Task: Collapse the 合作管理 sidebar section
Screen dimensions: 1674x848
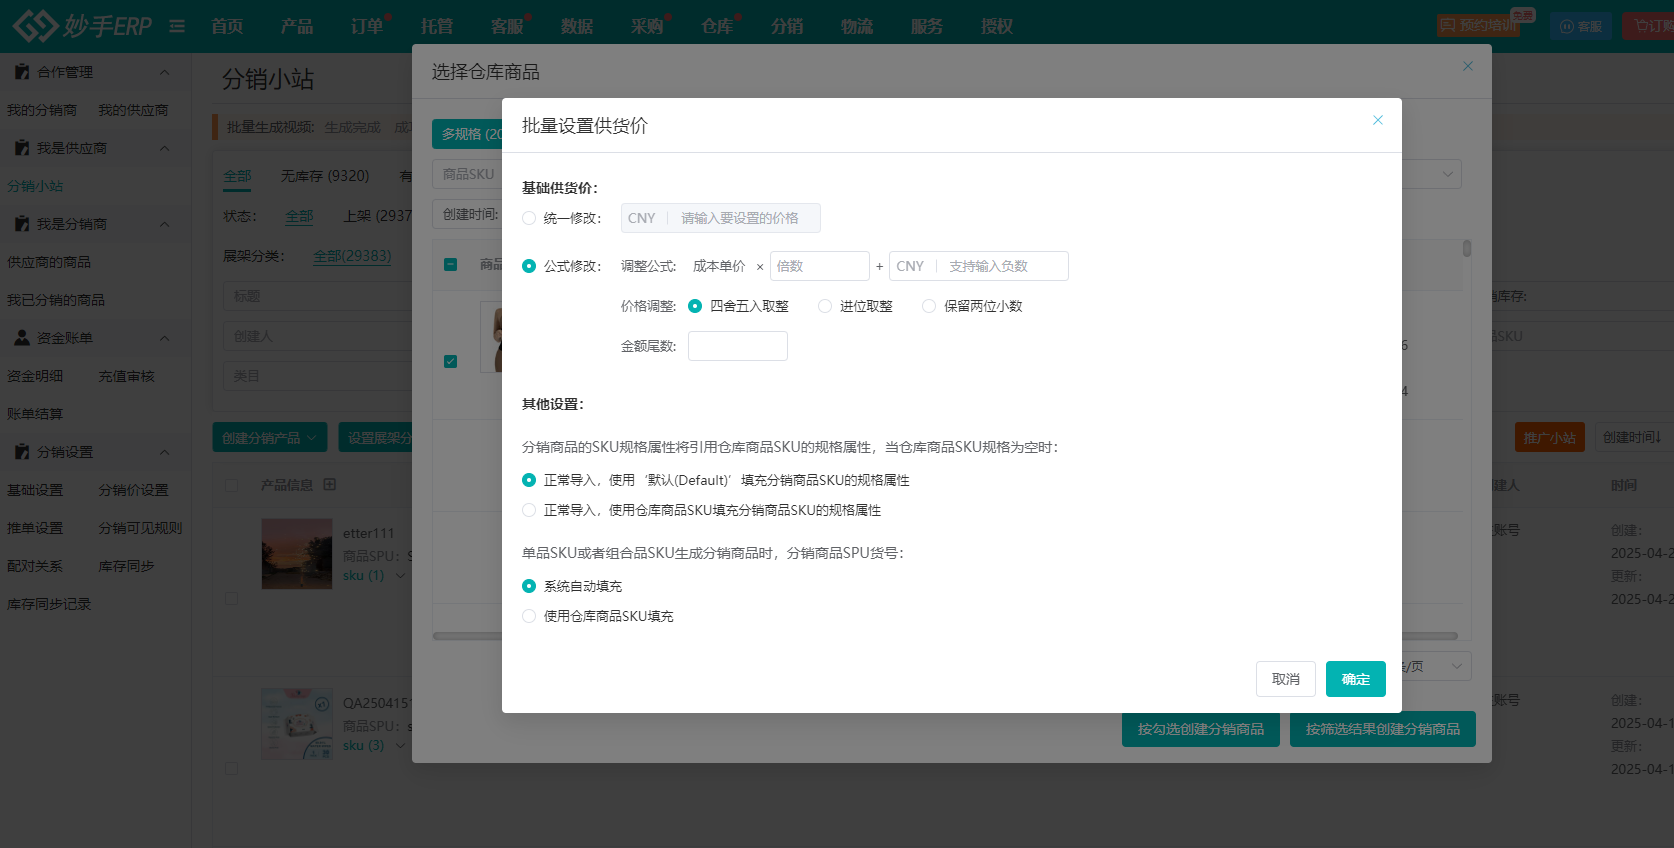Action: 165,72
